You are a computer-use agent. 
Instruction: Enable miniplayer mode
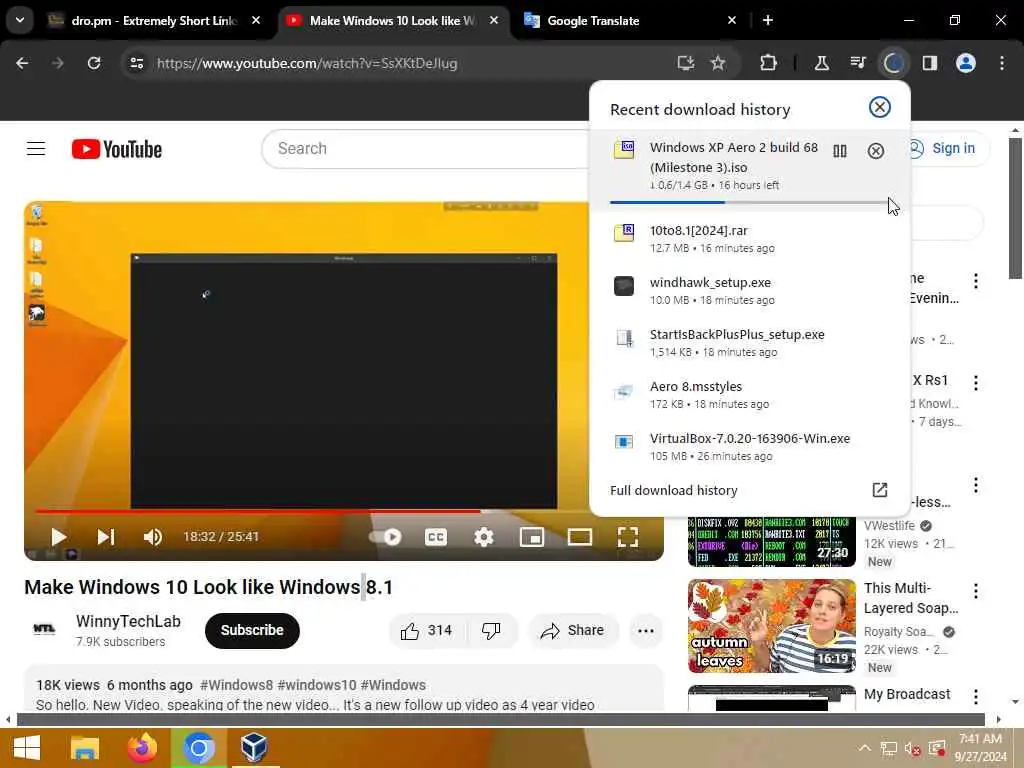coord(532,537)
